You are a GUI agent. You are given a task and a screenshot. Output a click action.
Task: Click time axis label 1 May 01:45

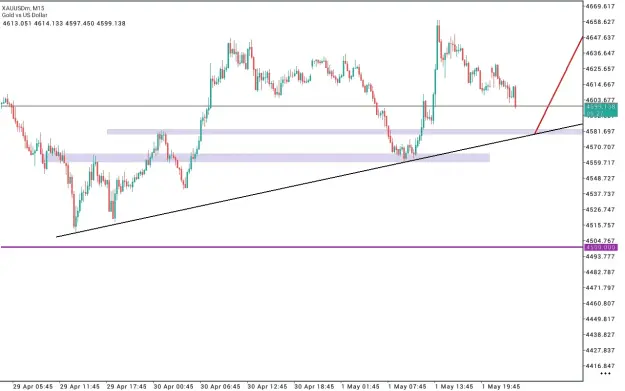(x=360, y=387)
